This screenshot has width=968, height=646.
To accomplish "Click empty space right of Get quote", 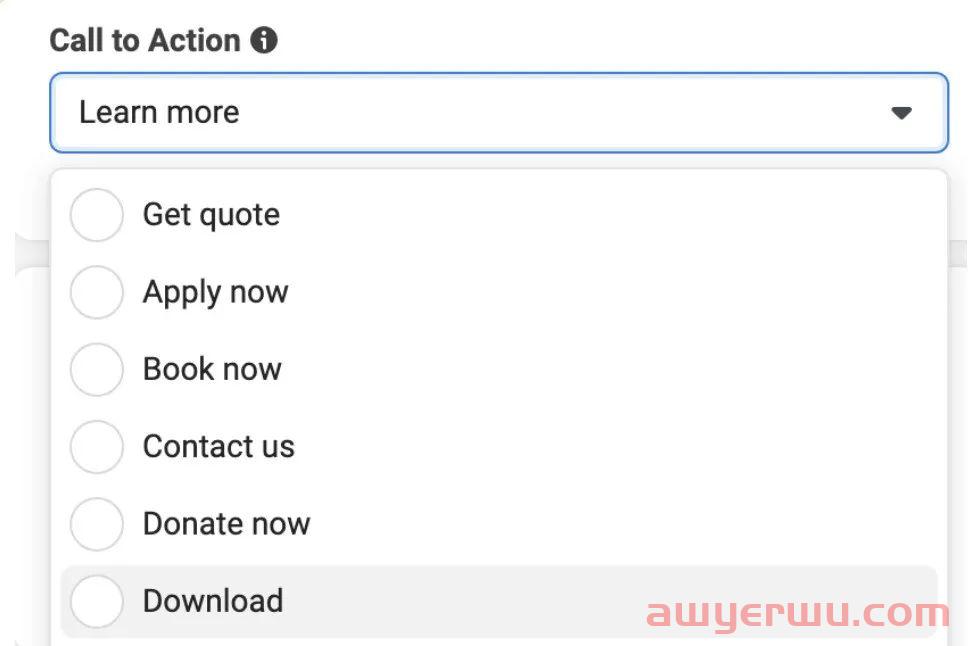I will 600,215.
